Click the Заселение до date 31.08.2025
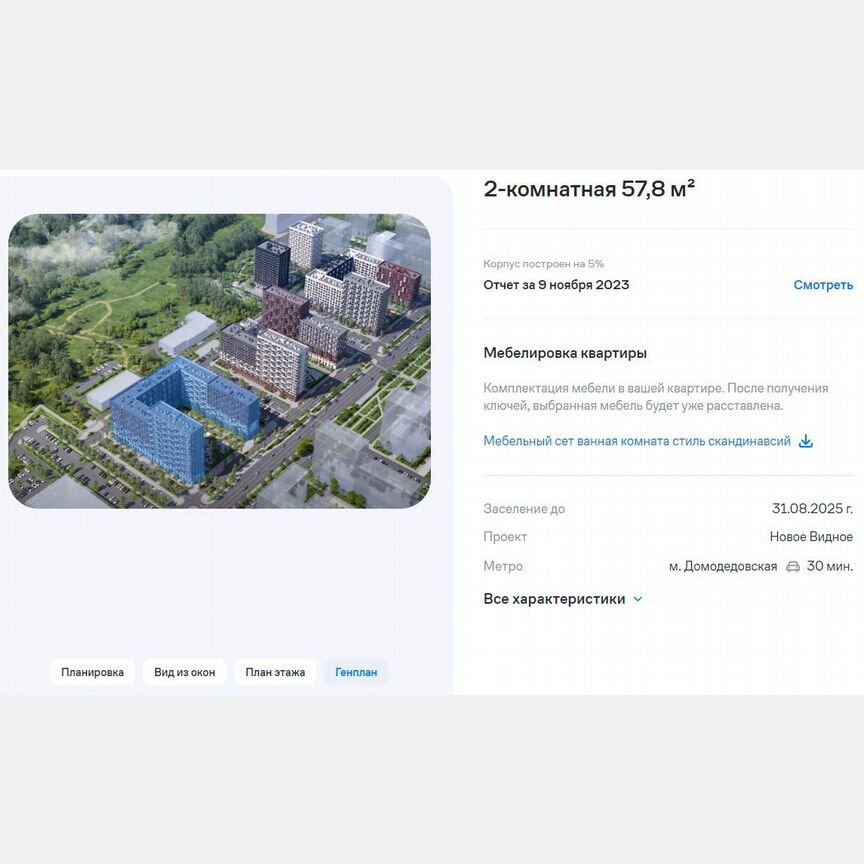This screenshot has height=864, width=864. point(812,509)
